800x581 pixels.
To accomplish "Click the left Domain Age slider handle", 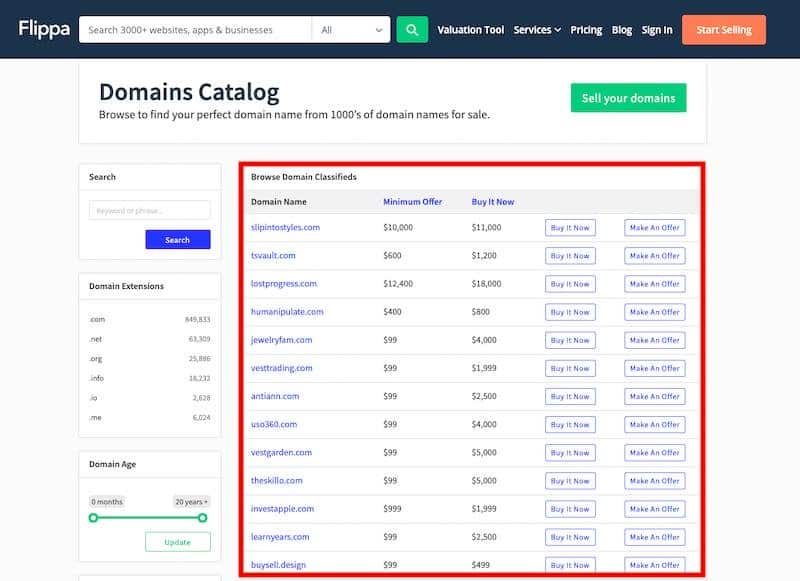I will (93, 518).
